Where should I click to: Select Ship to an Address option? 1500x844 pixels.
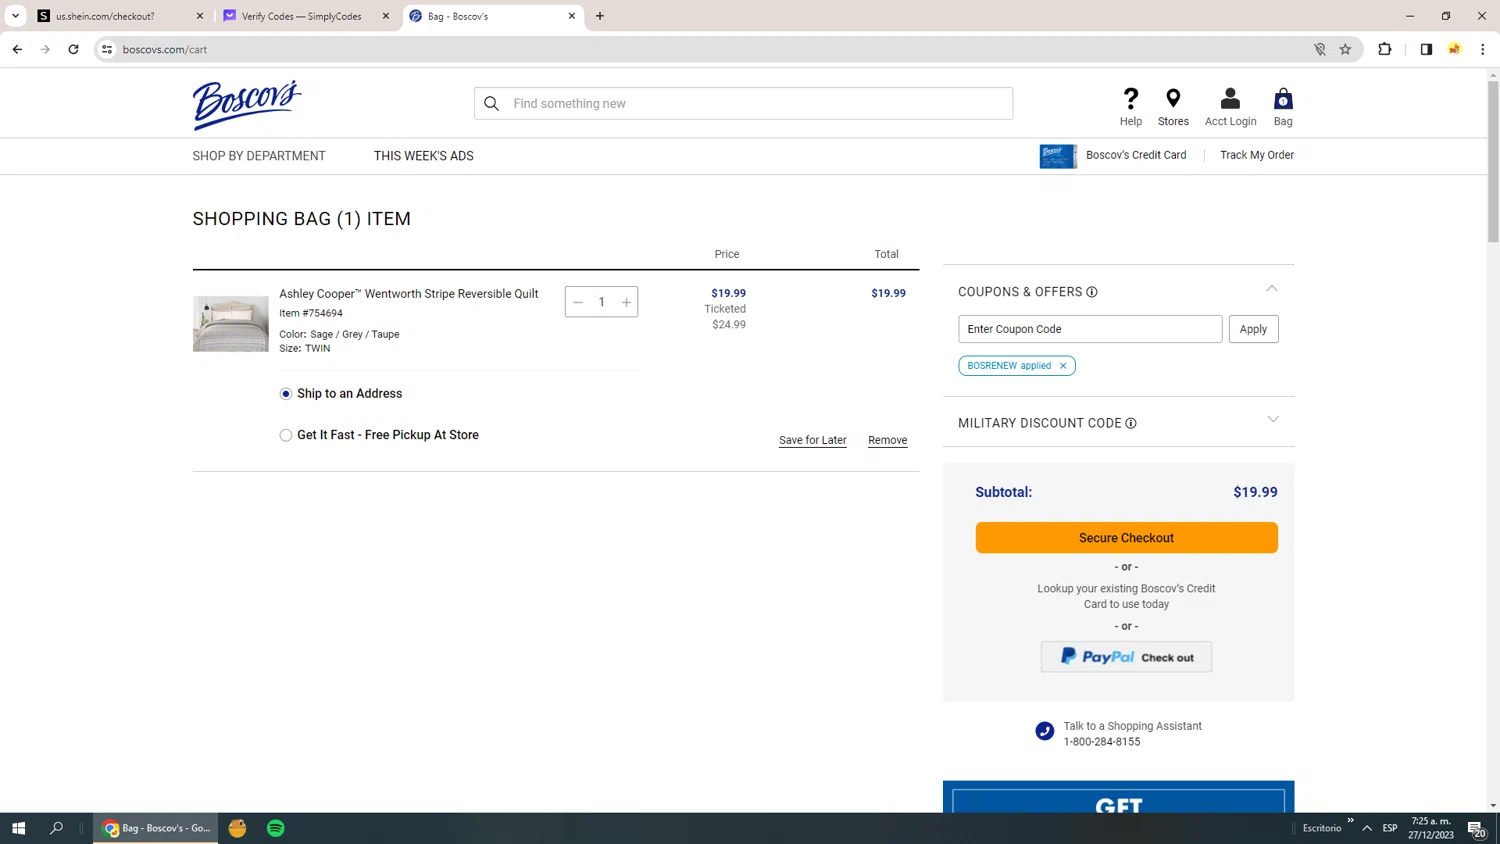tap(286, 394)
